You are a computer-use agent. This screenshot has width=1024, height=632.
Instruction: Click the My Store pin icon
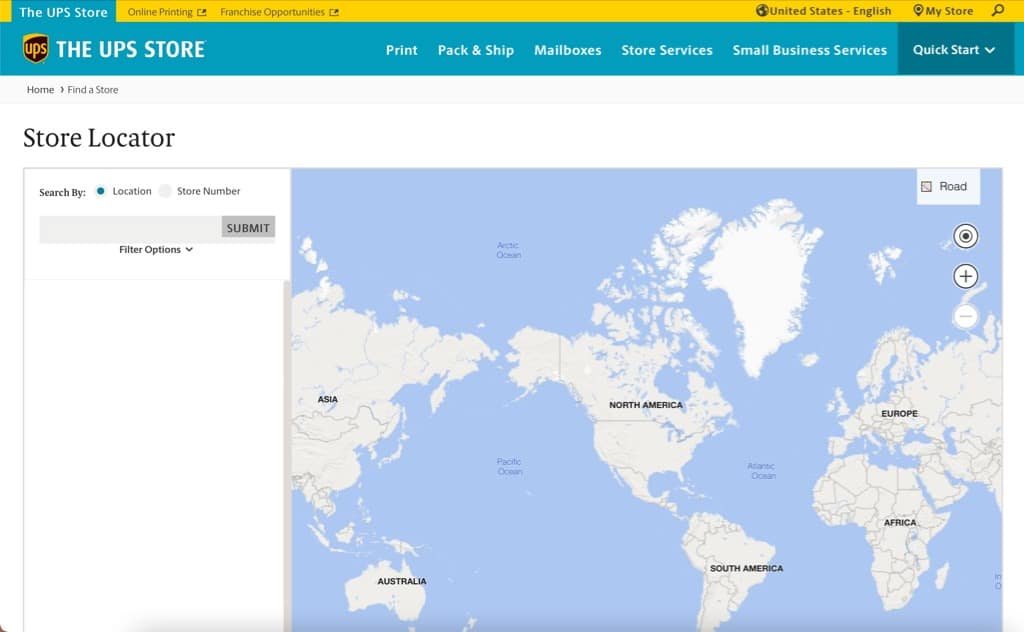[x=918, y=10]
